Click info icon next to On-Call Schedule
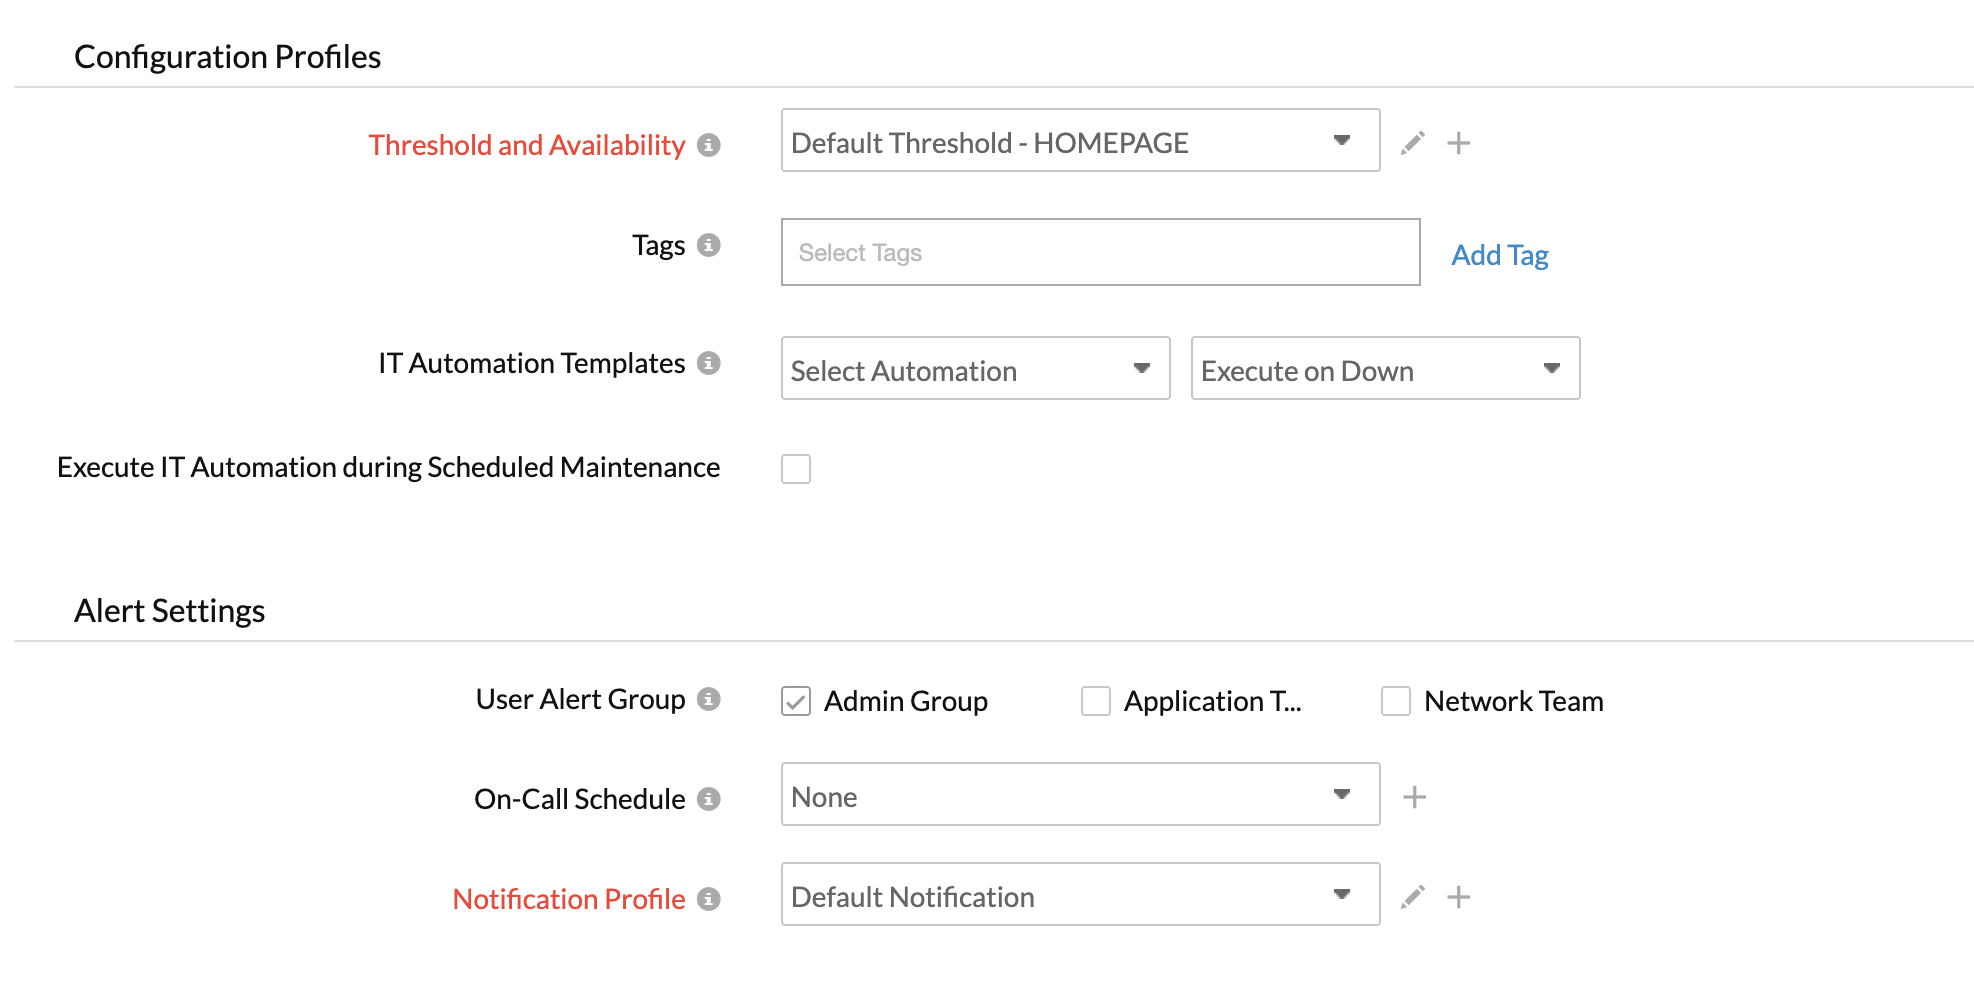This screenshot has width=1974, height=1000. click(709, 799)
